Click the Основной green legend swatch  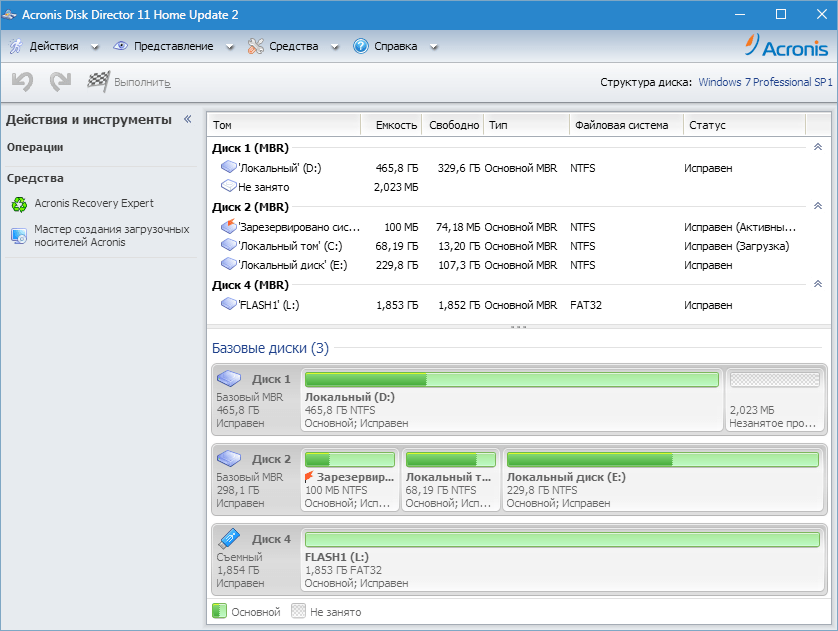click(219, 611)
